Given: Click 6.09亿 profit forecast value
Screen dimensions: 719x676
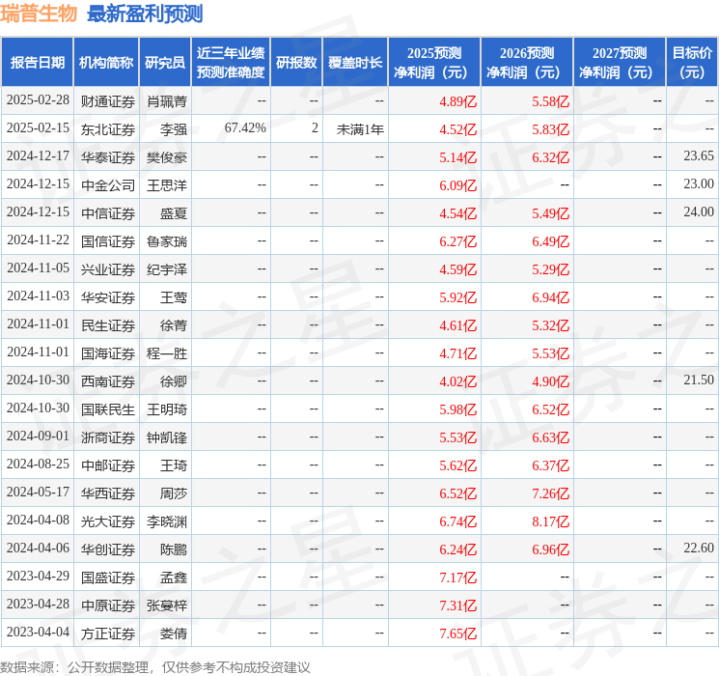Looking at the screenshot, I should point(458,186).
